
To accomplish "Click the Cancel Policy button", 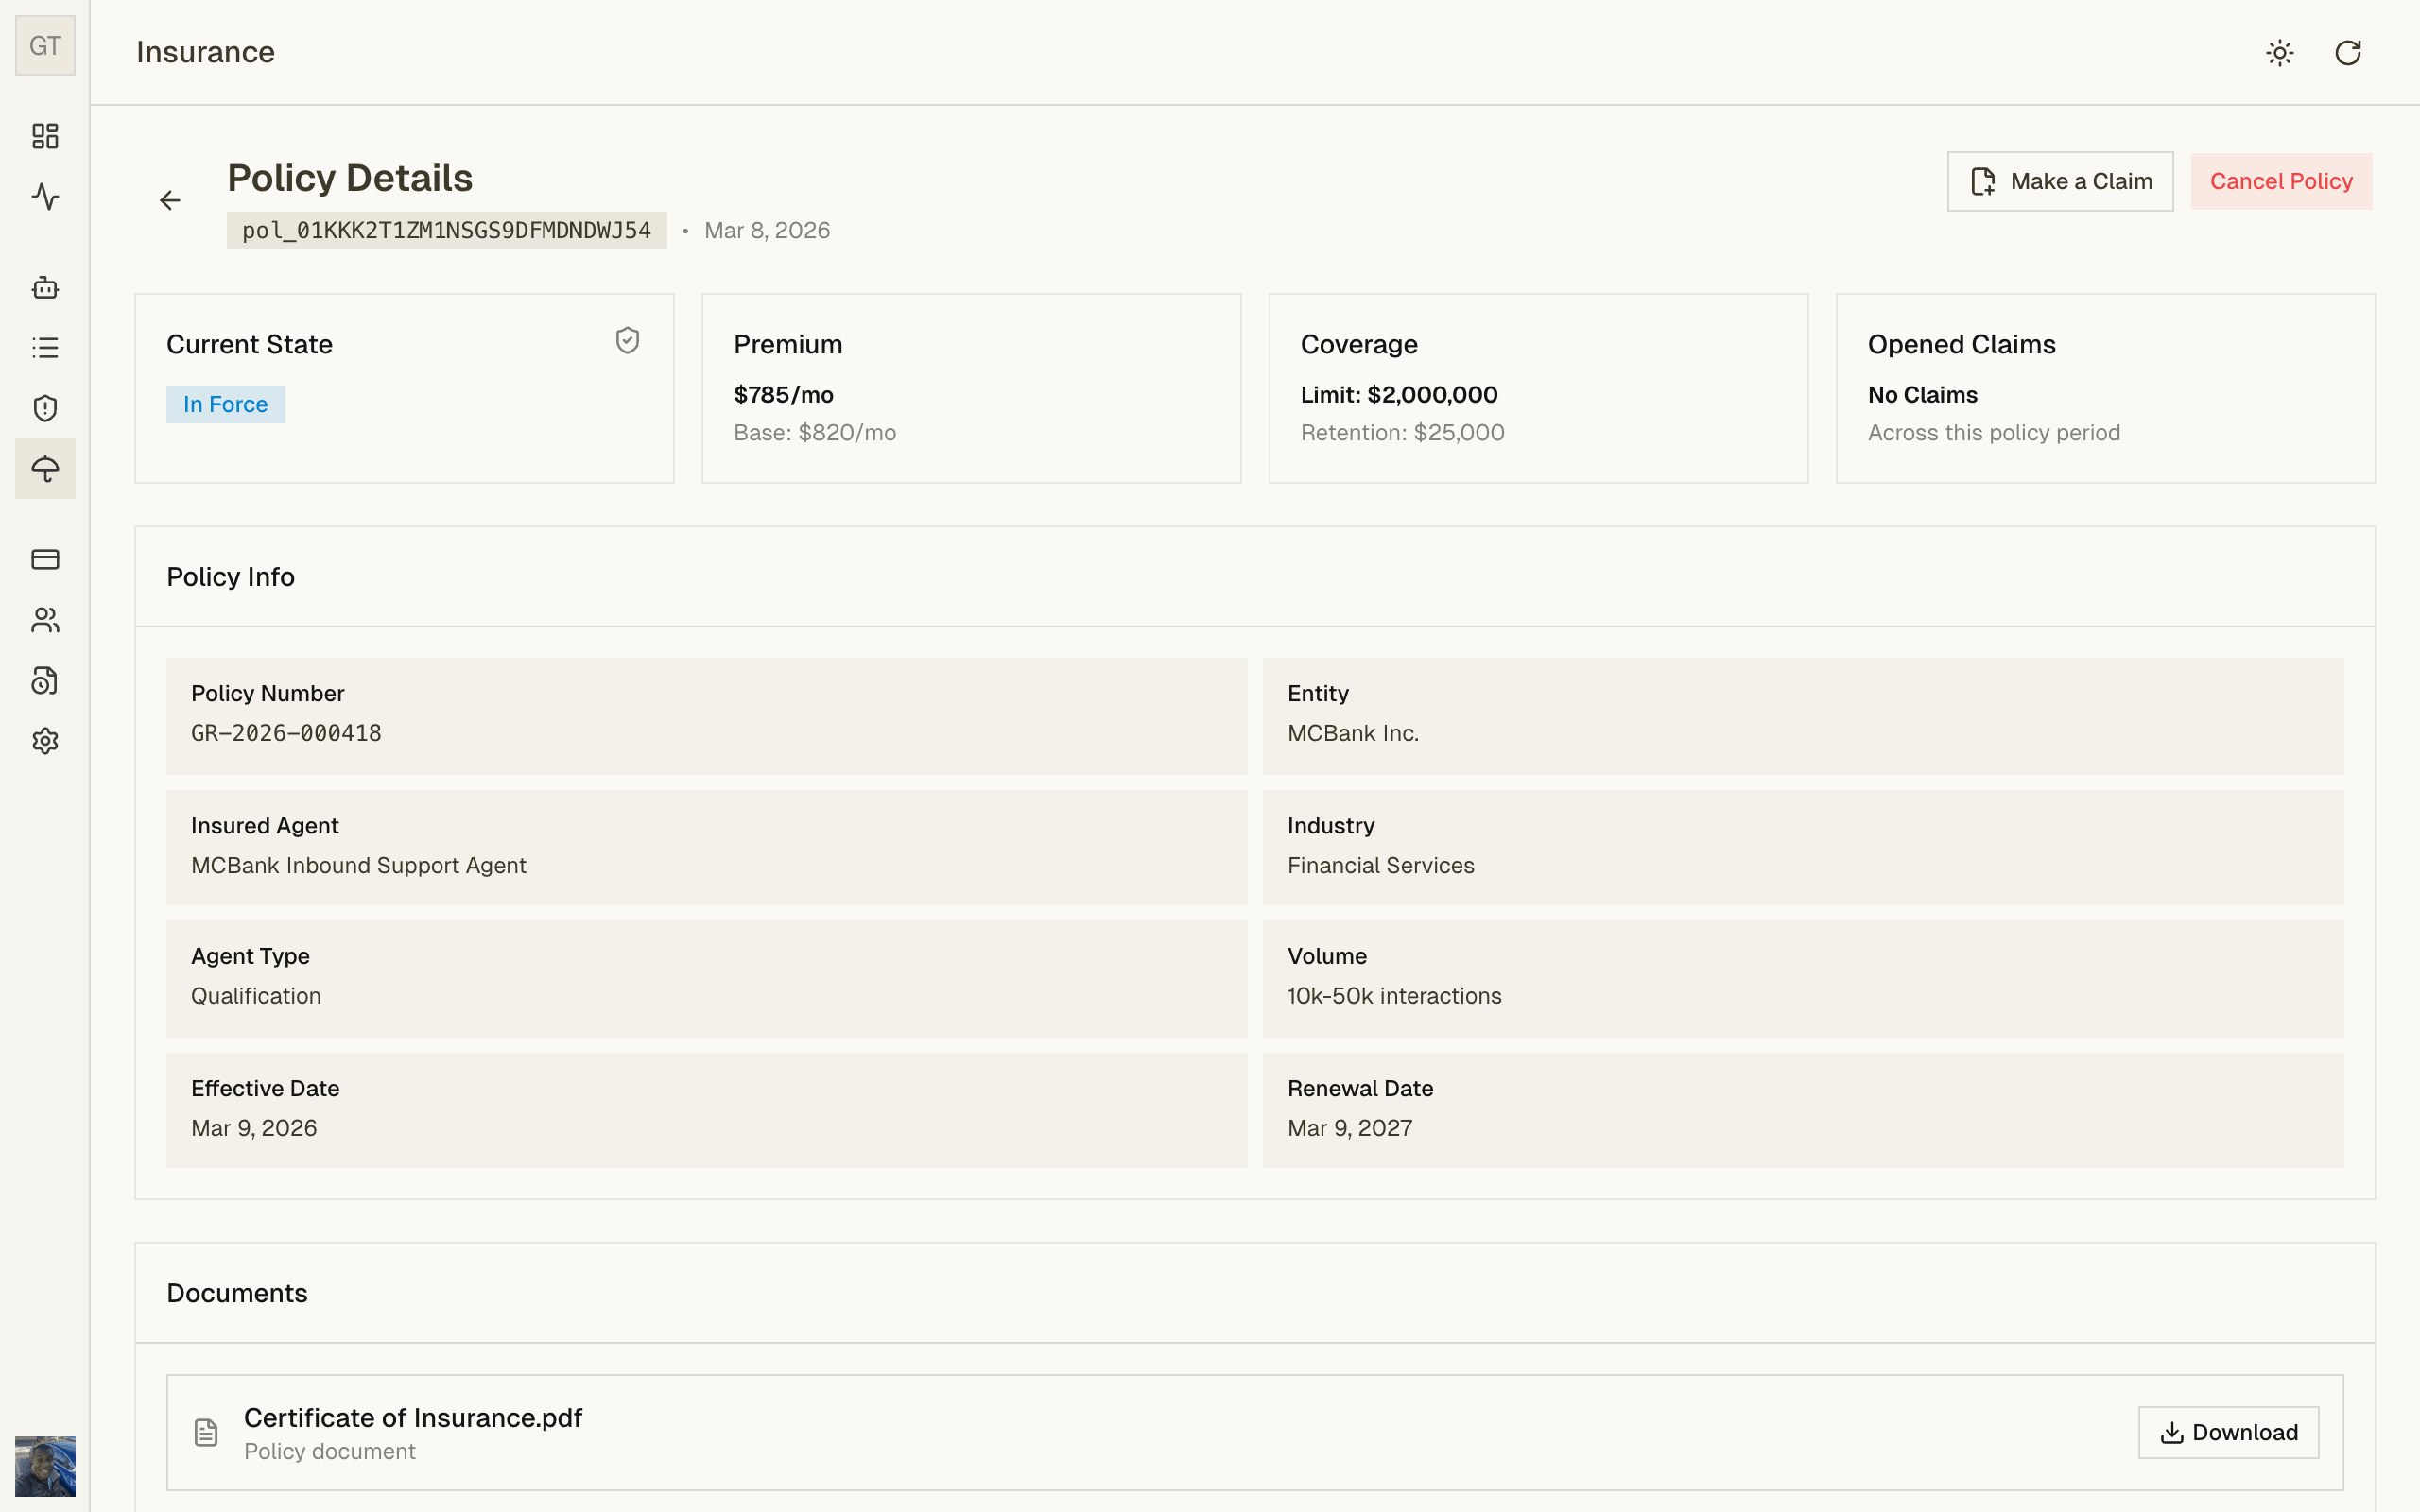I will click(x=2280, y=182).
